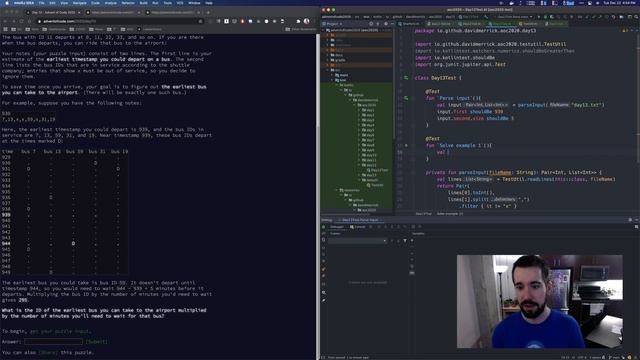Switch to the Debugger sub-tab
Image resolution: width=640 pixels, height=360 pixels.
tap(337, 227)
